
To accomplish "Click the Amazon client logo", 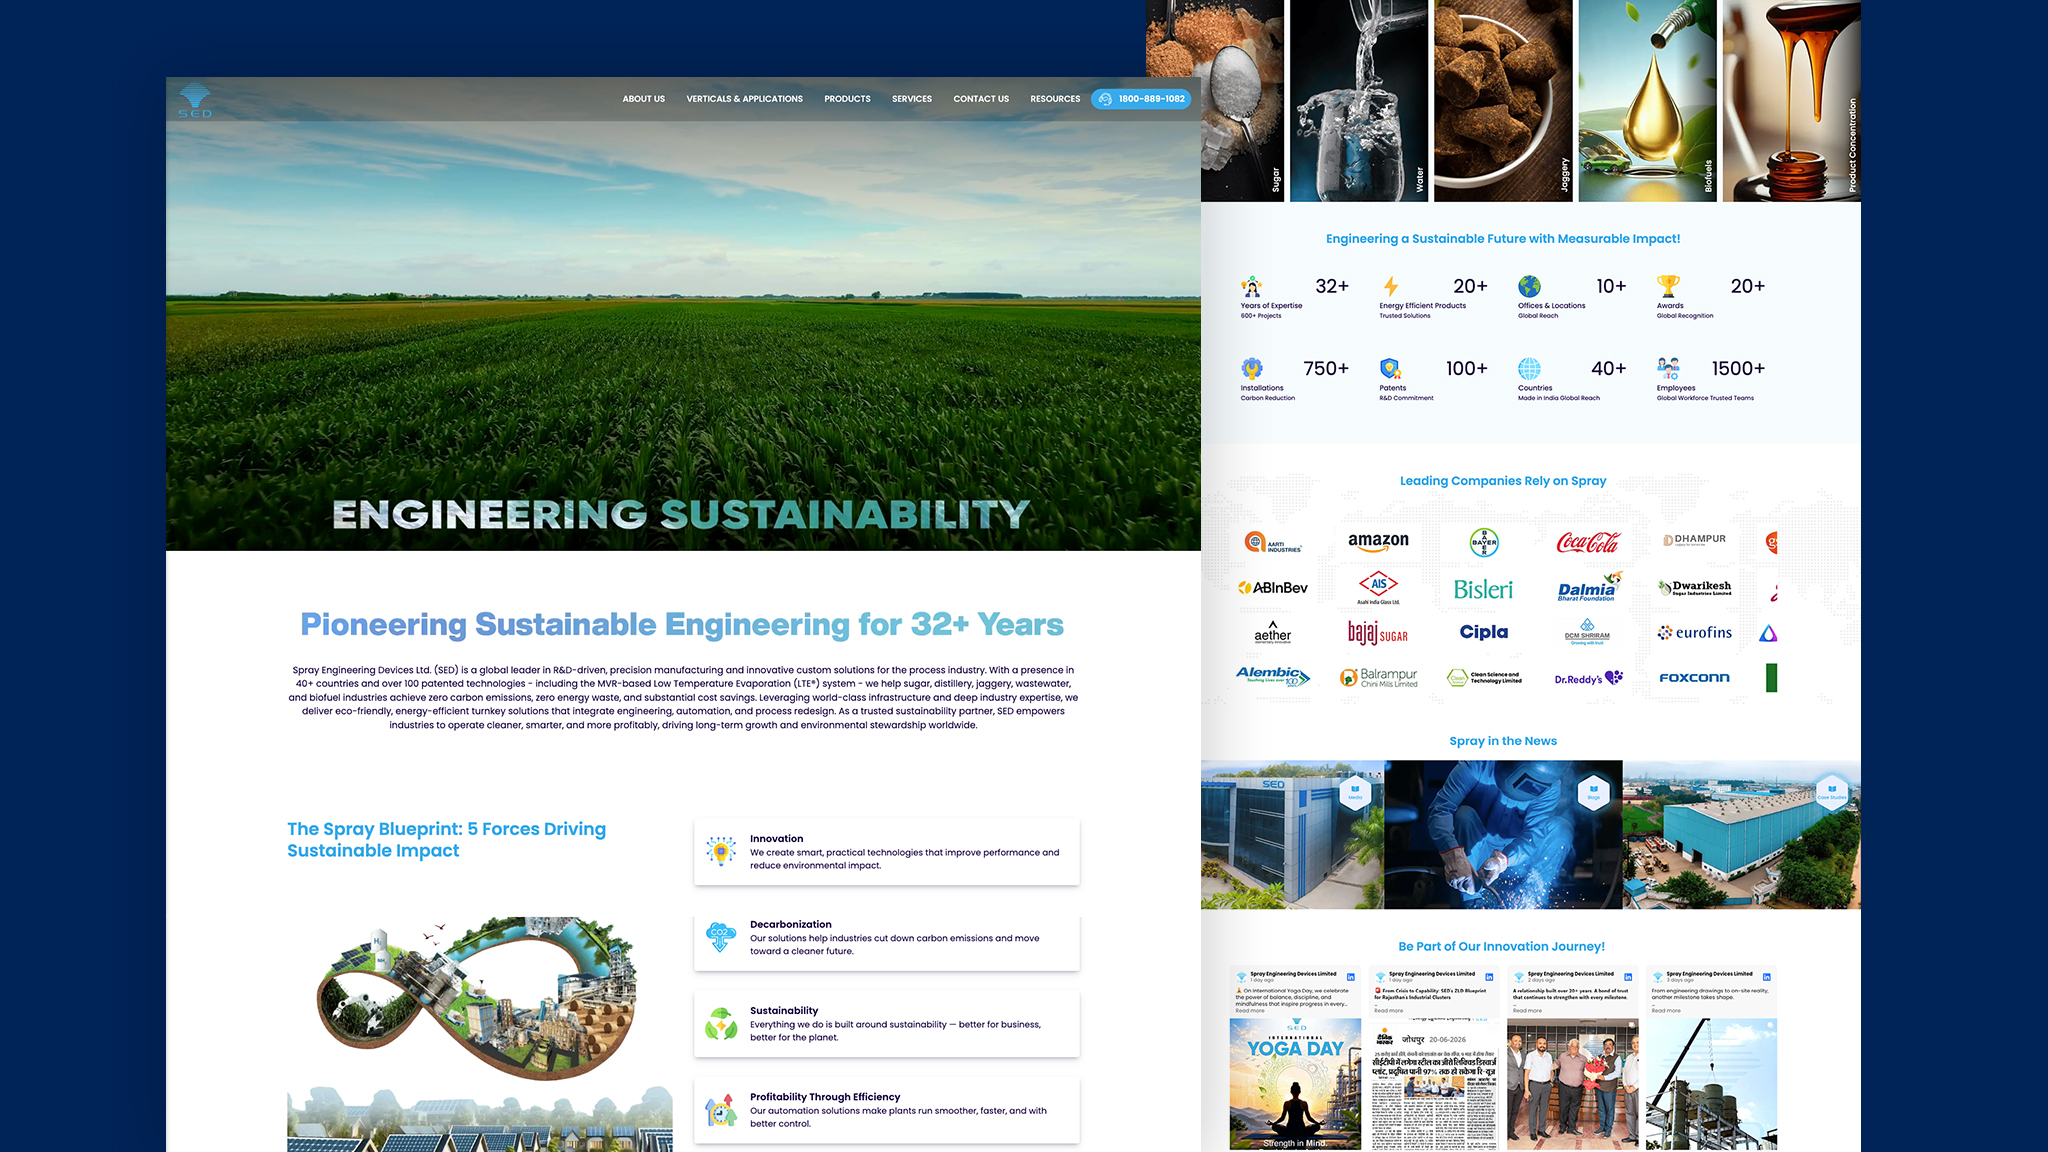I will 1378,542.
